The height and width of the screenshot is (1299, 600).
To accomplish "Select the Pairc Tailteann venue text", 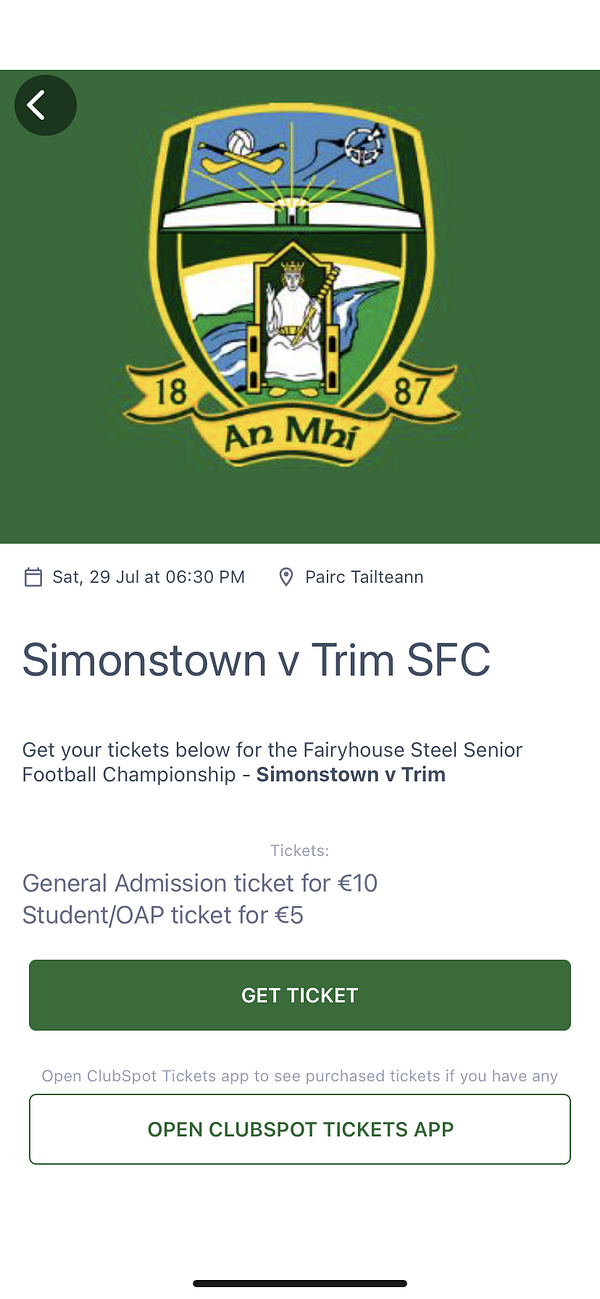I will [364, 577].
